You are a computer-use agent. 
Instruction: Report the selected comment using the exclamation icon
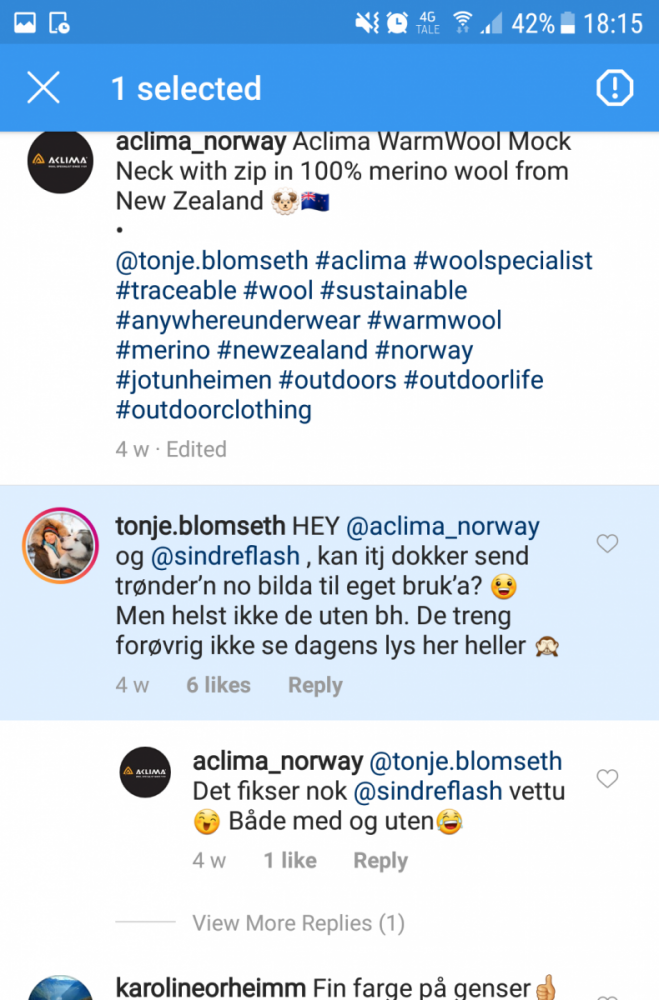(615, 88)
